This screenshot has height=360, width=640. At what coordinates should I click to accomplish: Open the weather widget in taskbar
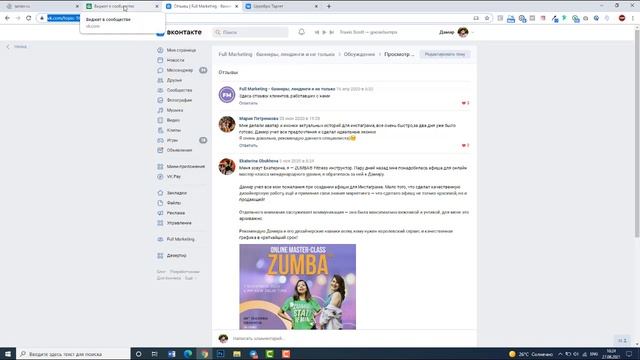click(x=531, y=354)
